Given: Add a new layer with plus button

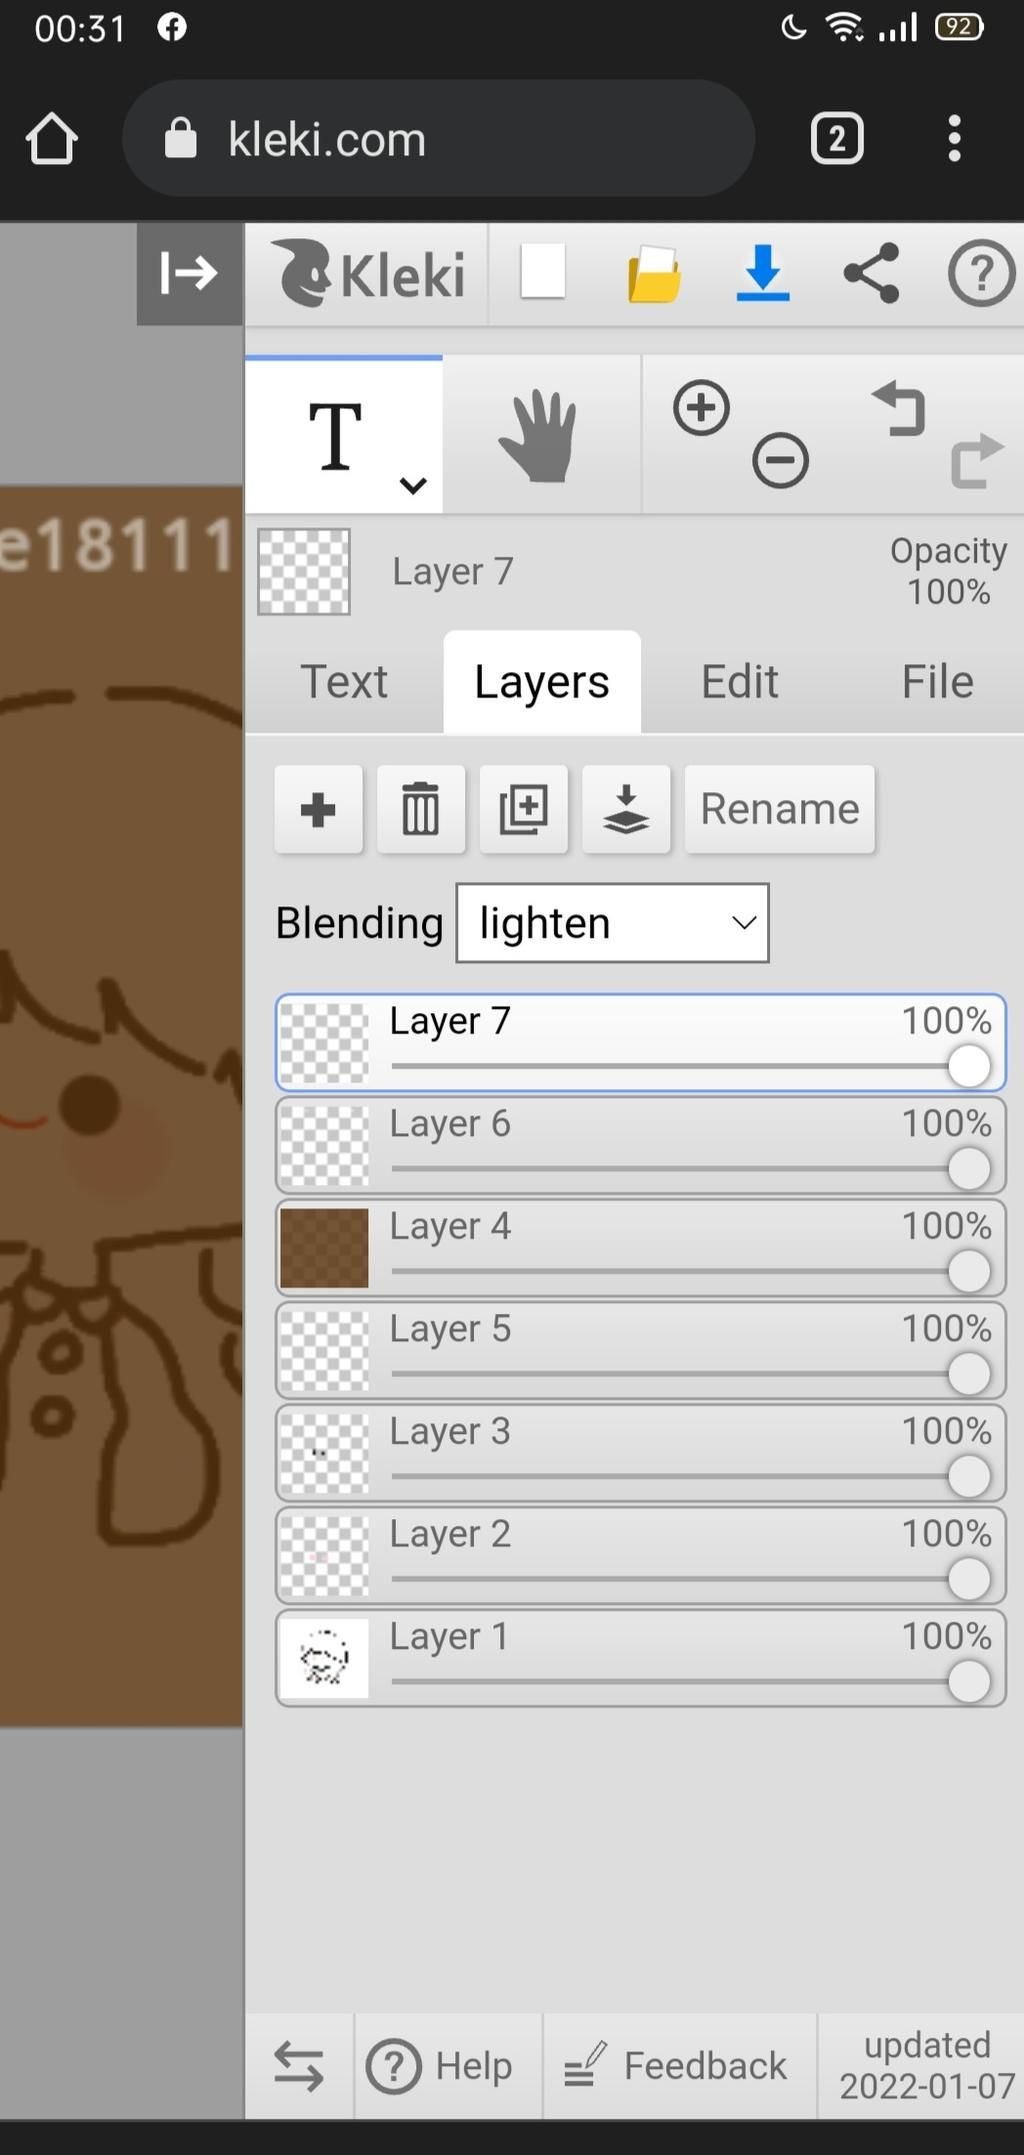Looking at the screenshot, I should click(x=318, y=809).
